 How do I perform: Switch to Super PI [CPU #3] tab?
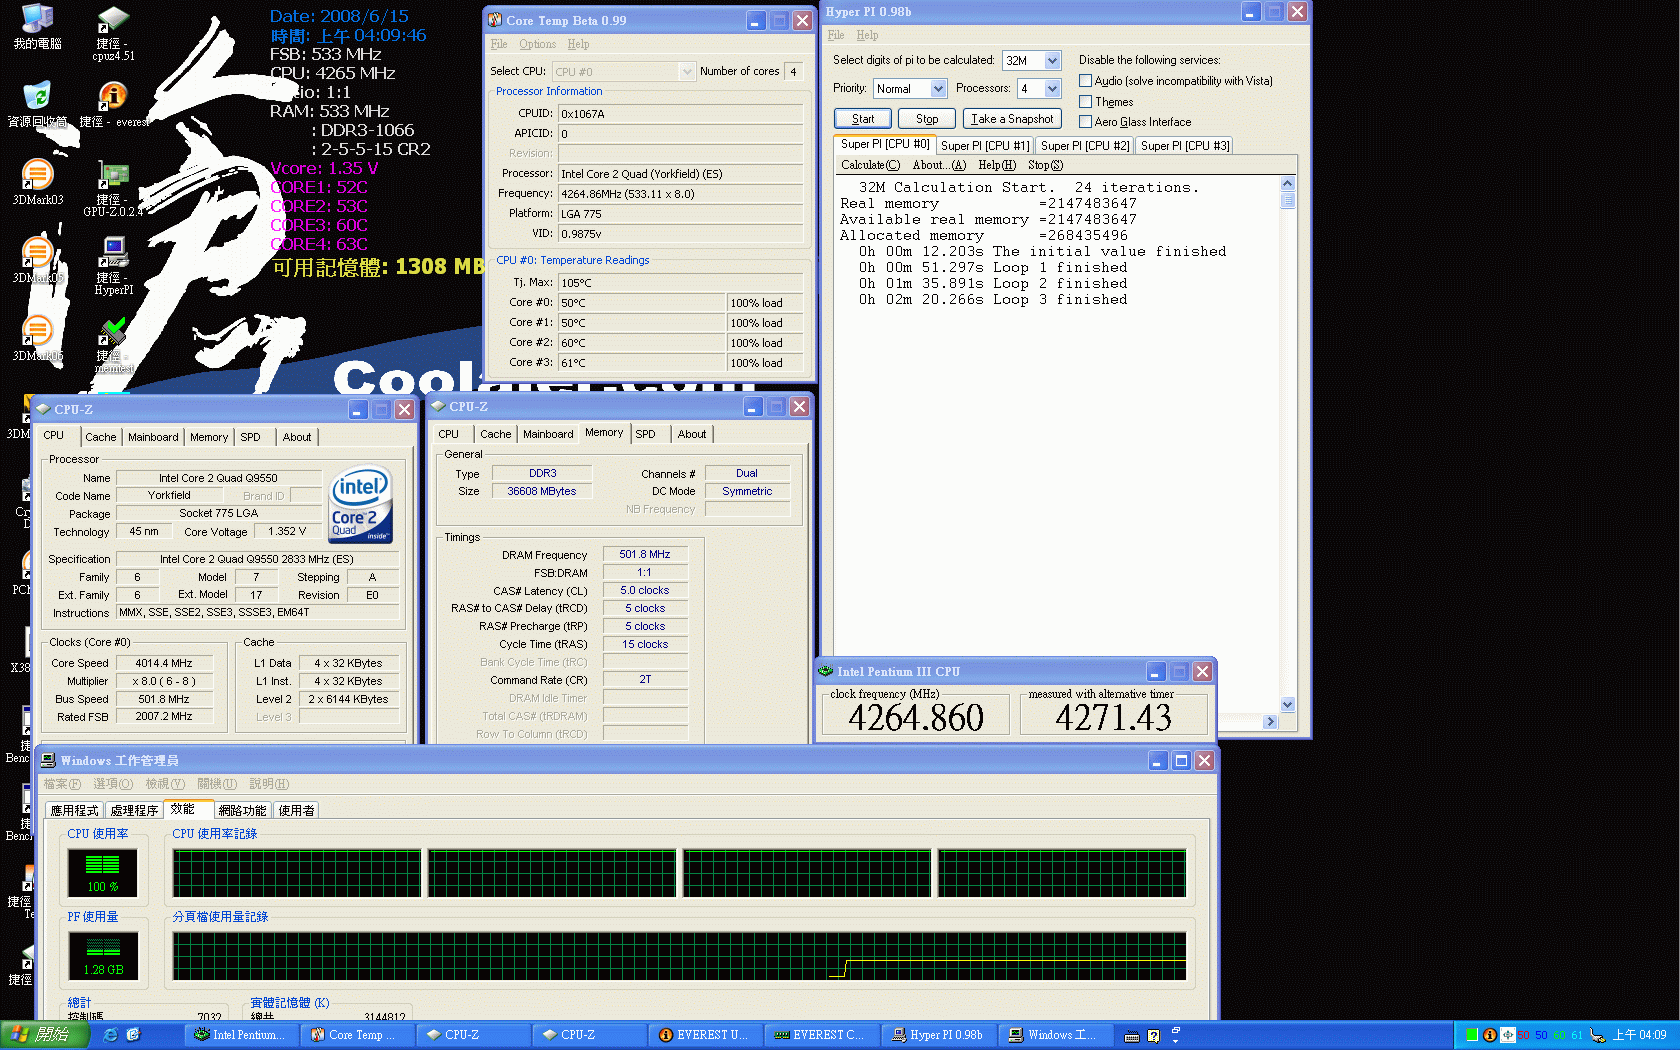point(1185,146)
